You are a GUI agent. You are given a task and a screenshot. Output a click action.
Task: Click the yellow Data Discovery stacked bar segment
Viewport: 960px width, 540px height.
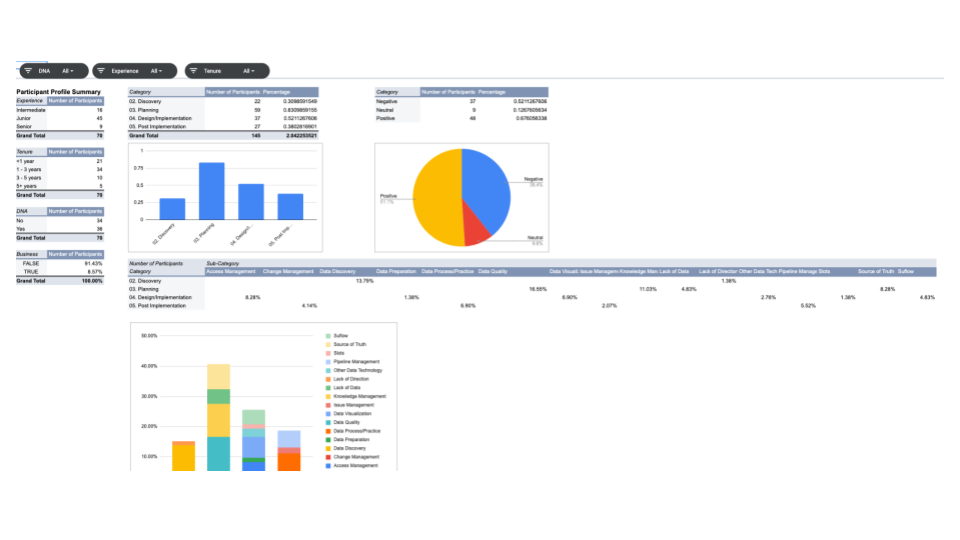[x=184, y=457]
